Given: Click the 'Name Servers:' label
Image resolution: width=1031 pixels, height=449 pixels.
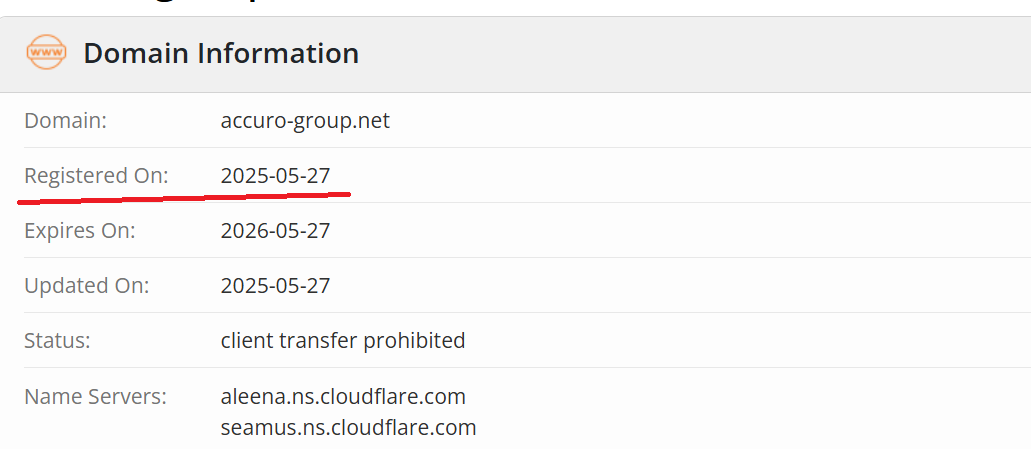Looking at the screenshot, I should pos(95,397).
